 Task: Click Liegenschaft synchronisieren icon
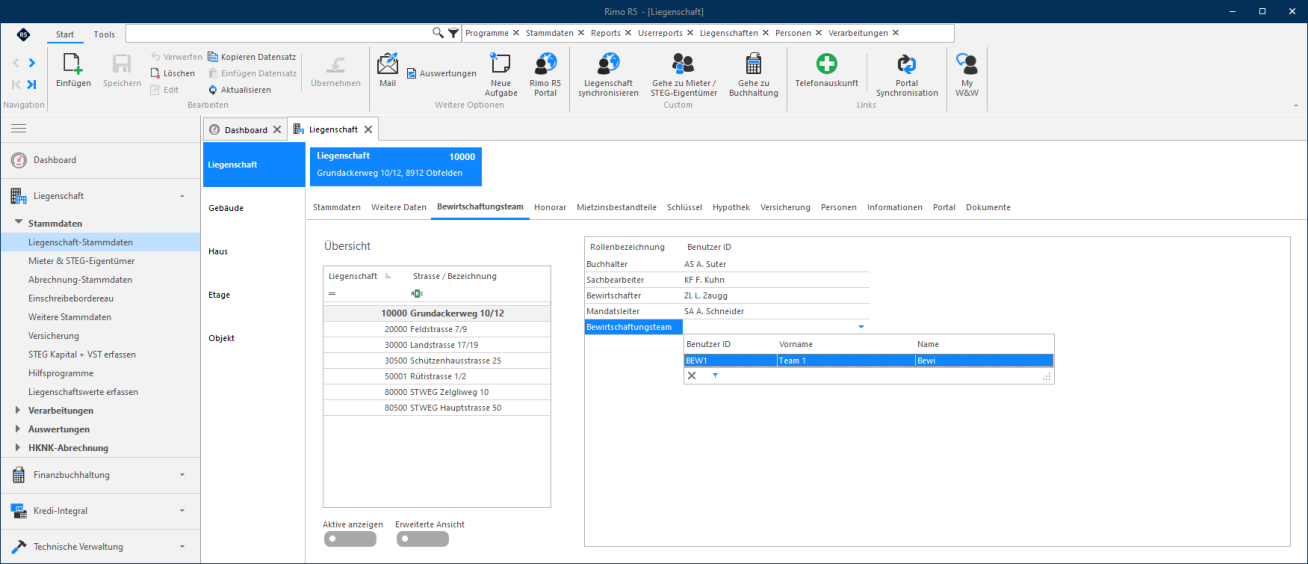pos(608,63)
